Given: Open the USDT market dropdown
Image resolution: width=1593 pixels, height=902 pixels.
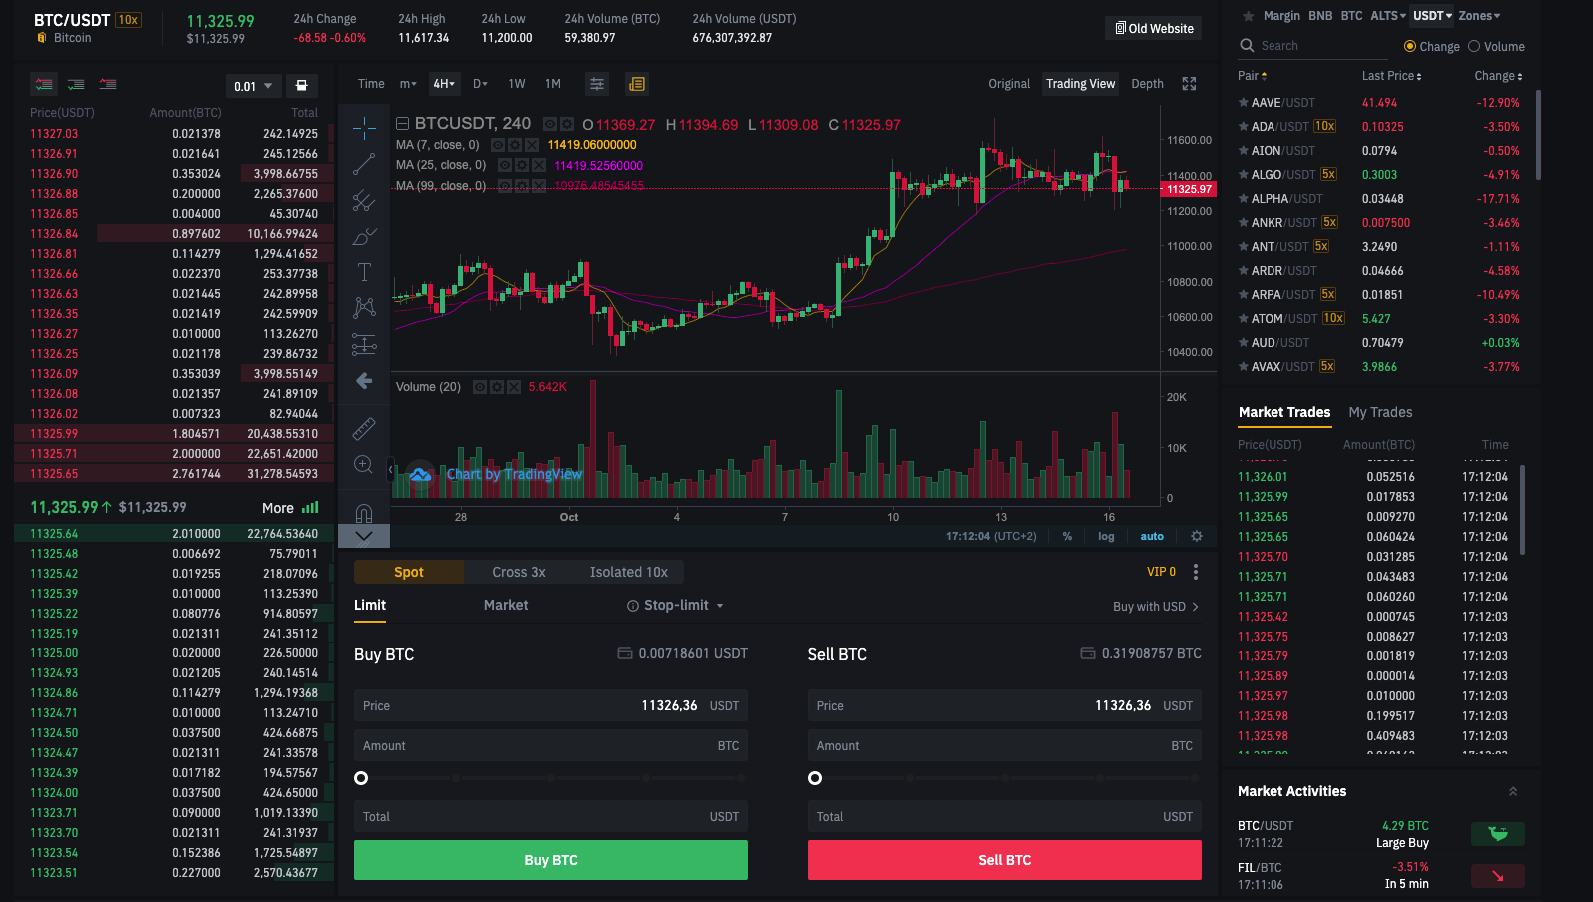Looking at the screenshot, I should pyautogui.click(x=1432, y=16).
